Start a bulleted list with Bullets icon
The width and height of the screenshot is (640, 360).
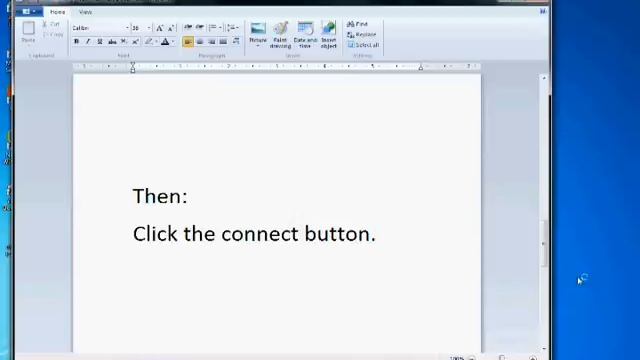pyautogui.click(x=213, y=27)
